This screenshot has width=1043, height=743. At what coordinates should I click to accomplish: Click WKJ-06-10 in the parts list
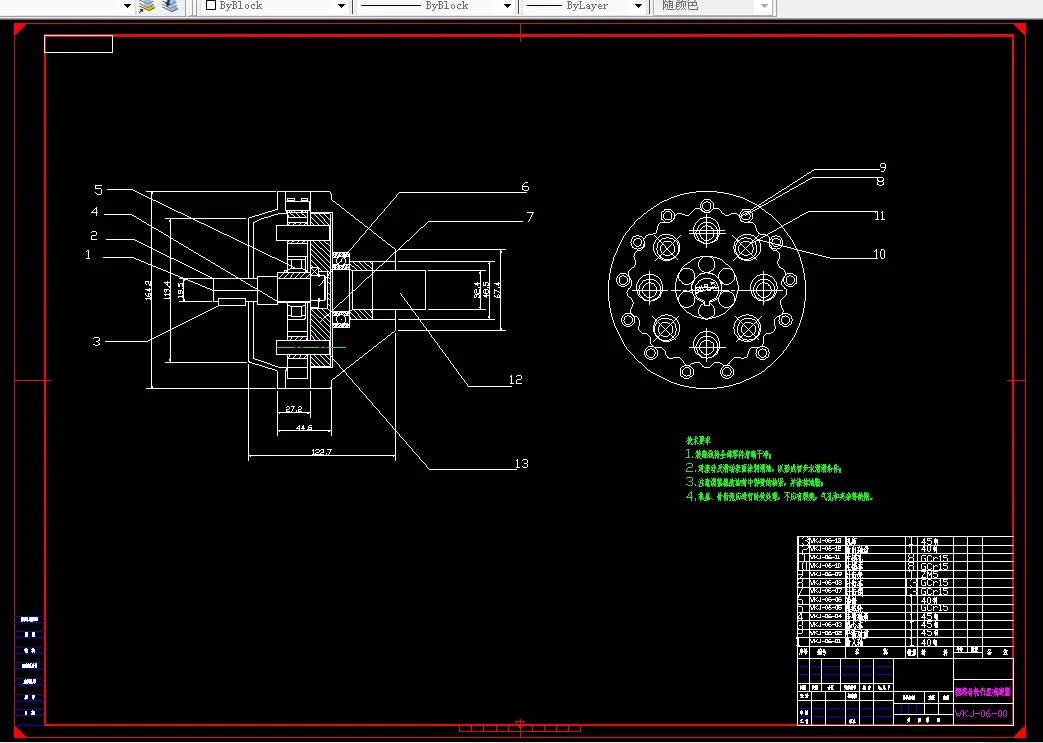pyautogui.click(x=825, y=566)
